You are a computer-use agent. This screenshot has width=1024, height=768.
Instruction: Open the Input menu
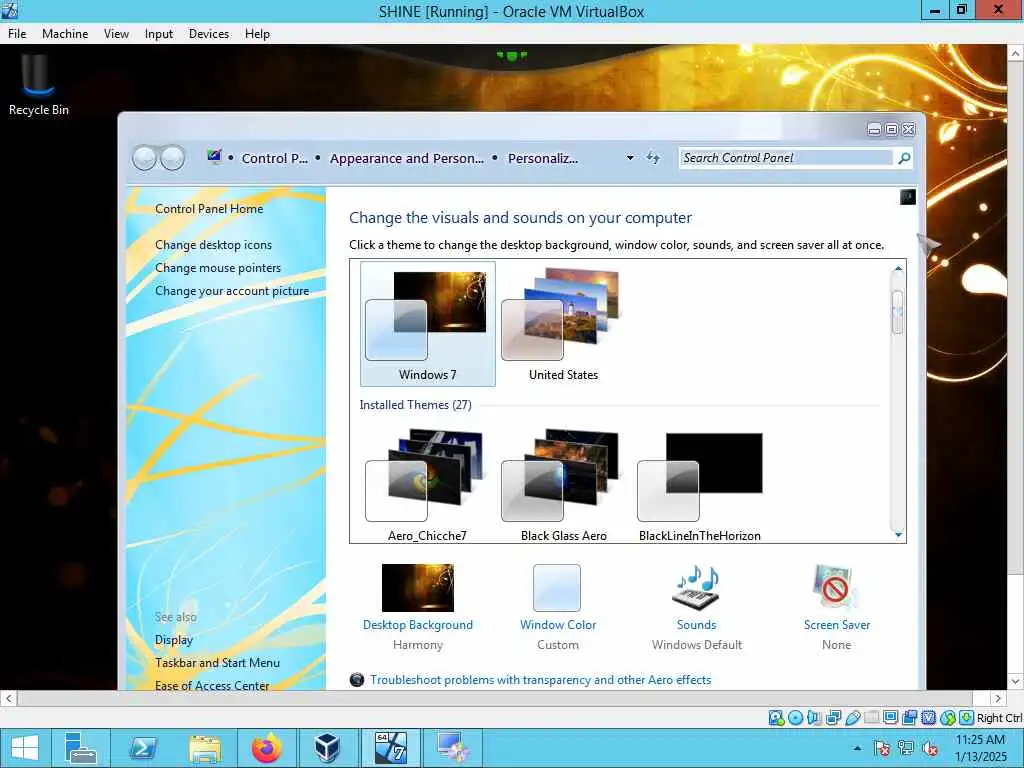(159, 34)
